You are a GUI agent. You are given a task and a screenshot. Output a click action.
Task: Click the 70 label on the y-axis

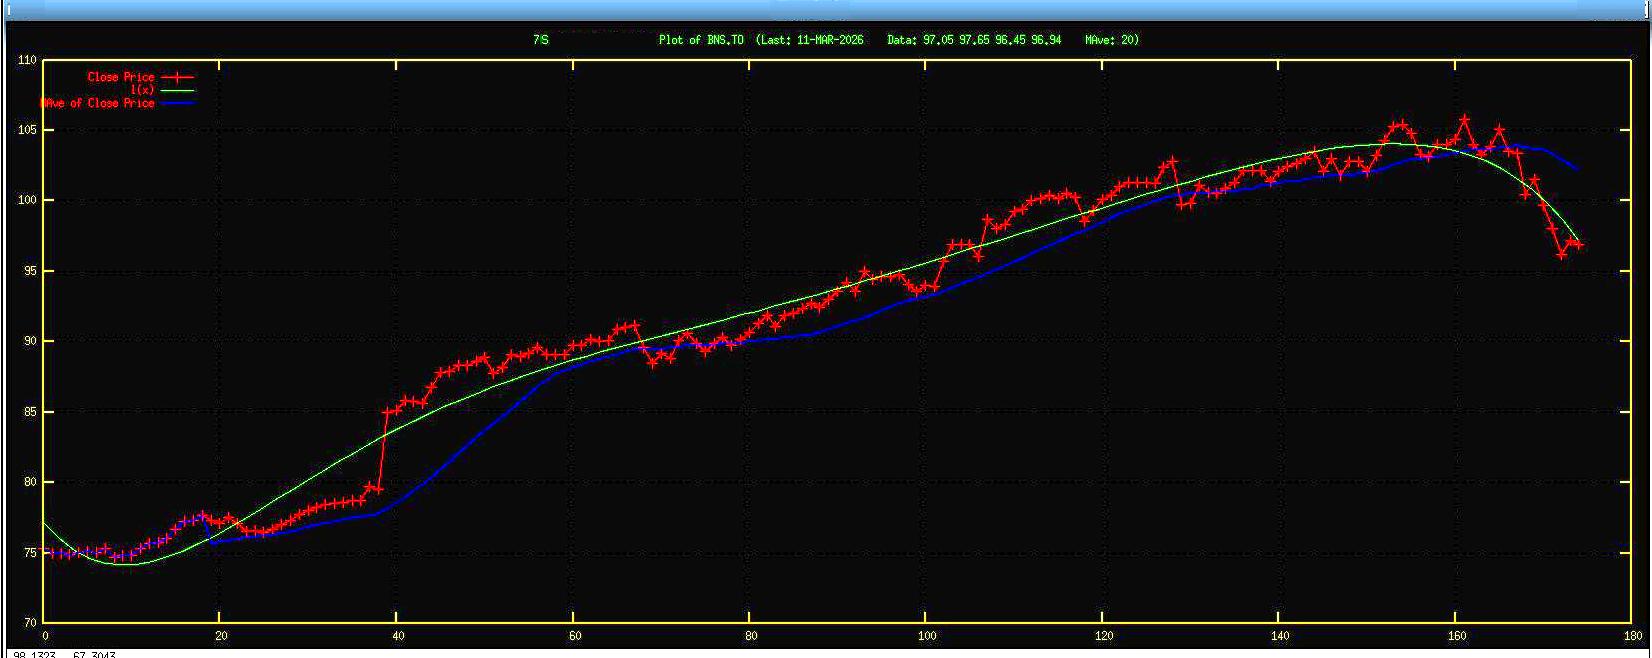[x=29, y=622]
